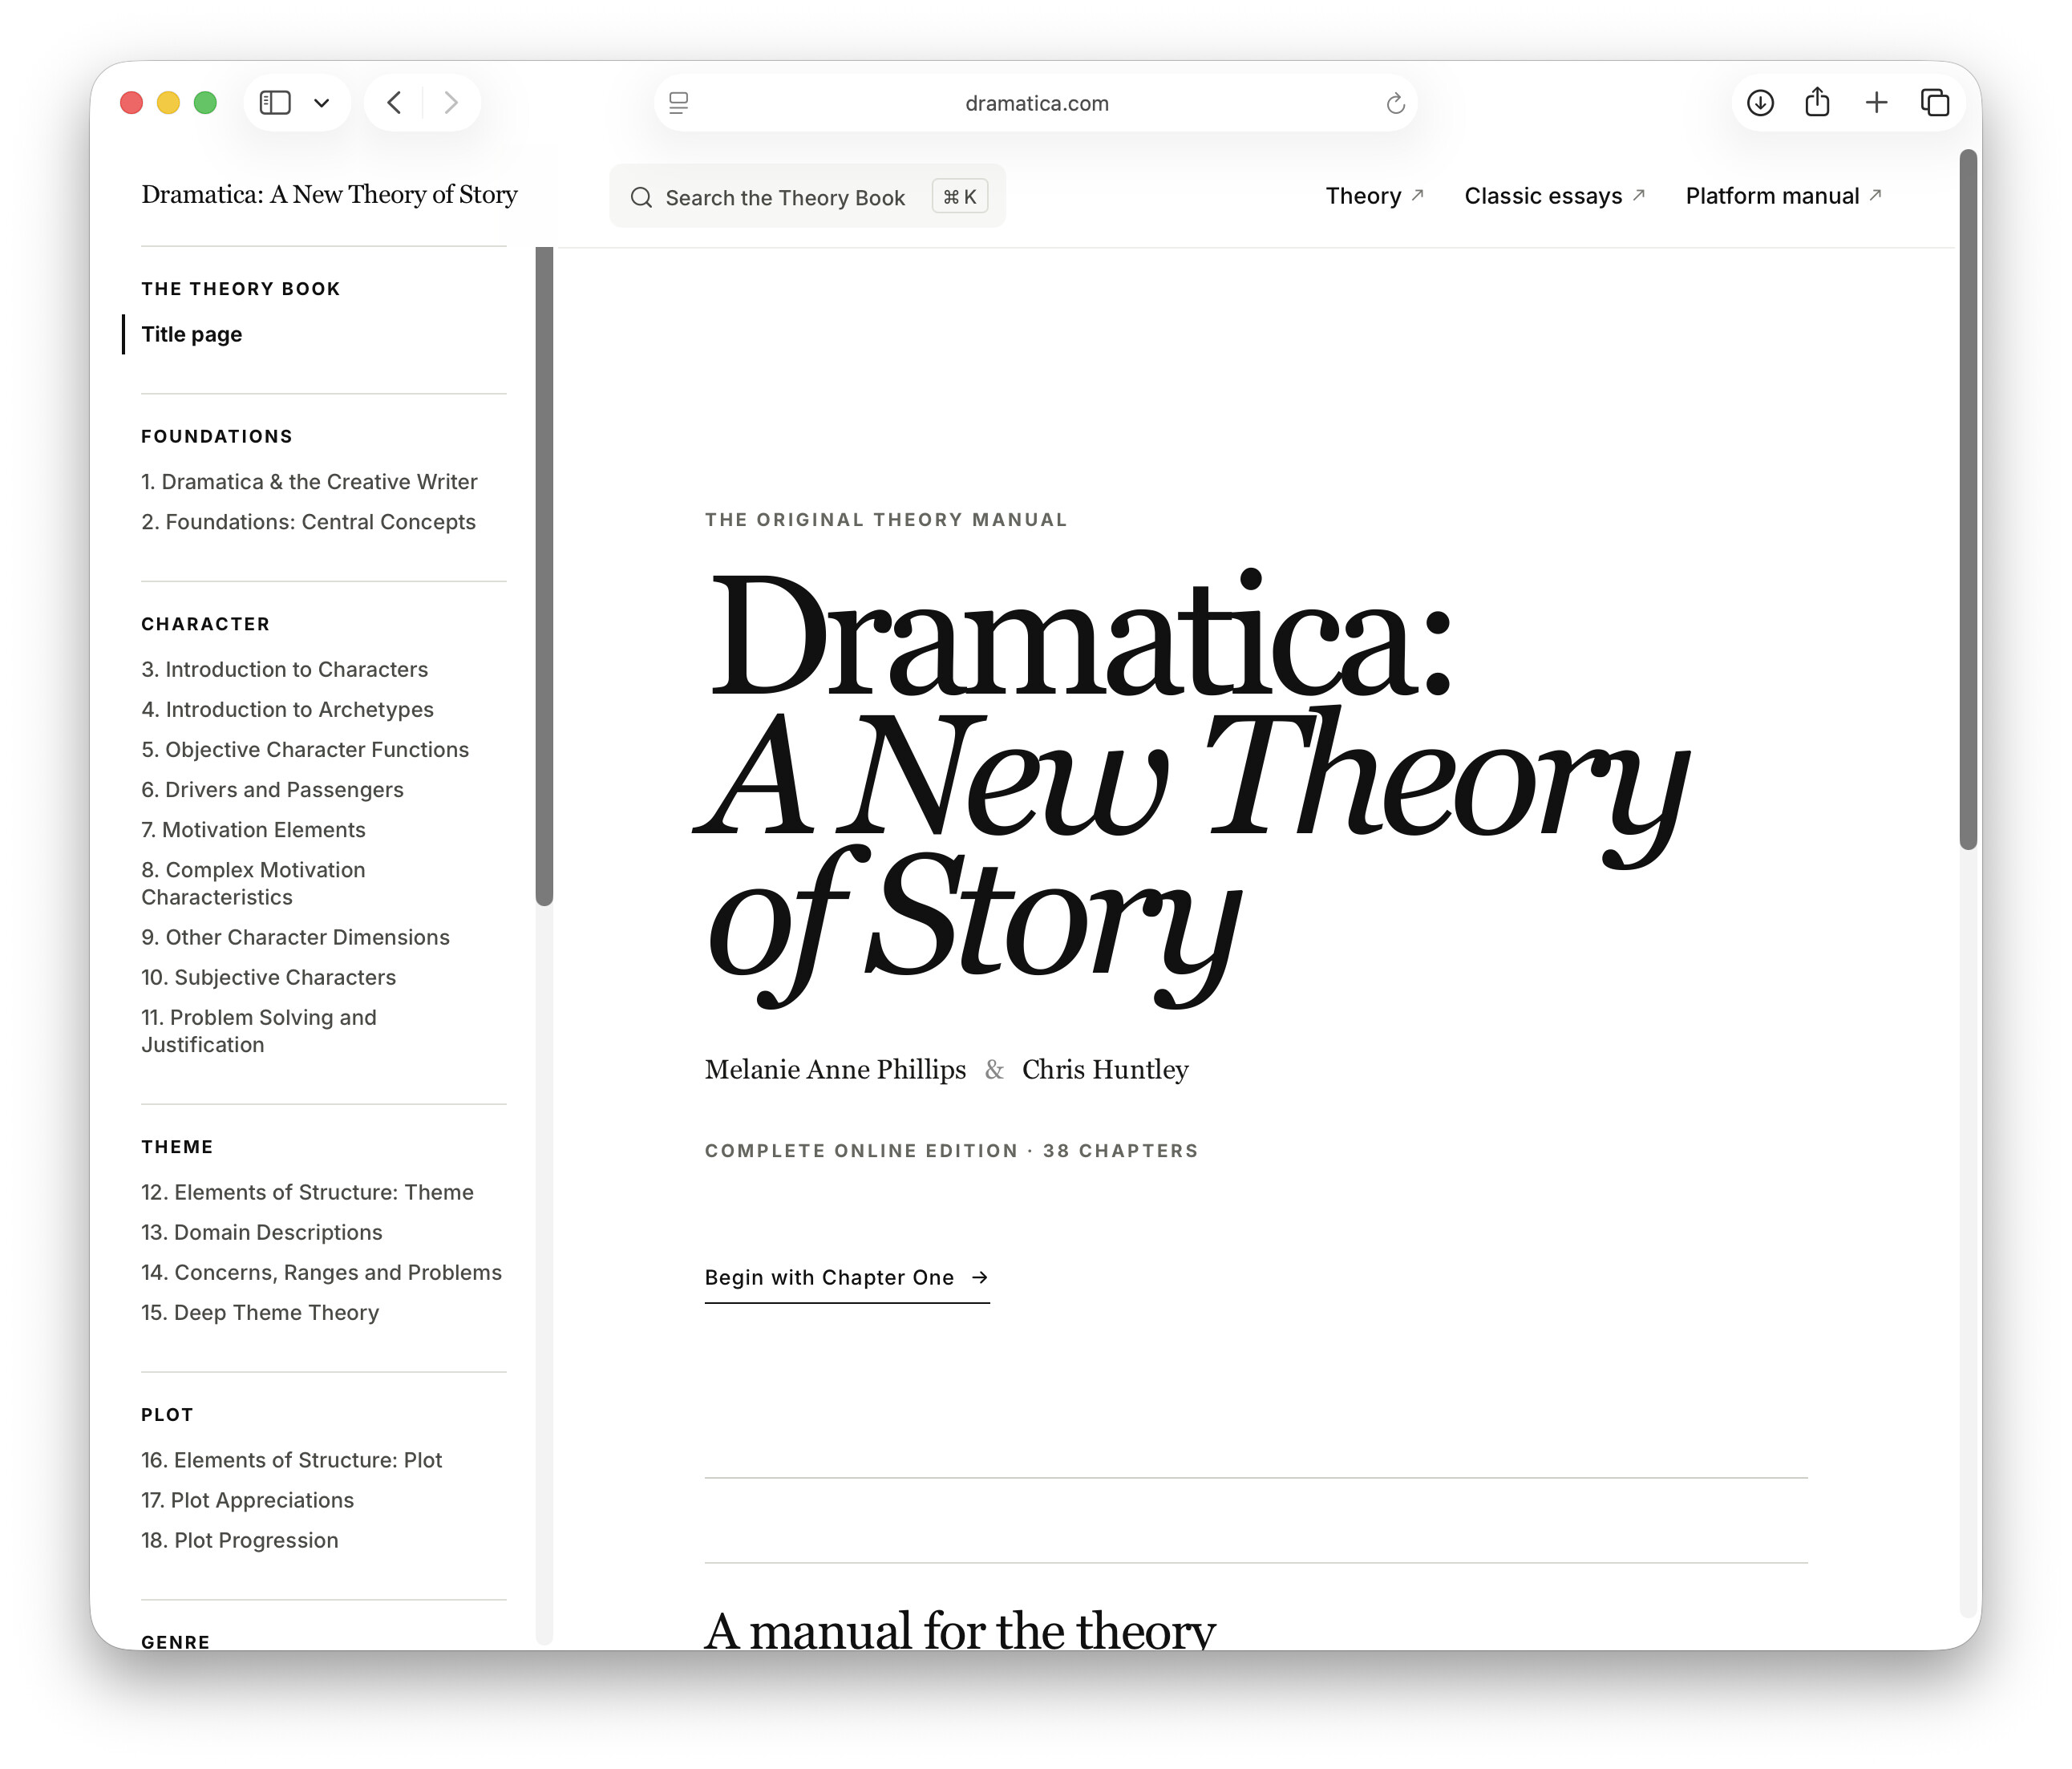Show the tab overview icon
Screen dimensions: 2072x1769
(x=1935, y=103)
